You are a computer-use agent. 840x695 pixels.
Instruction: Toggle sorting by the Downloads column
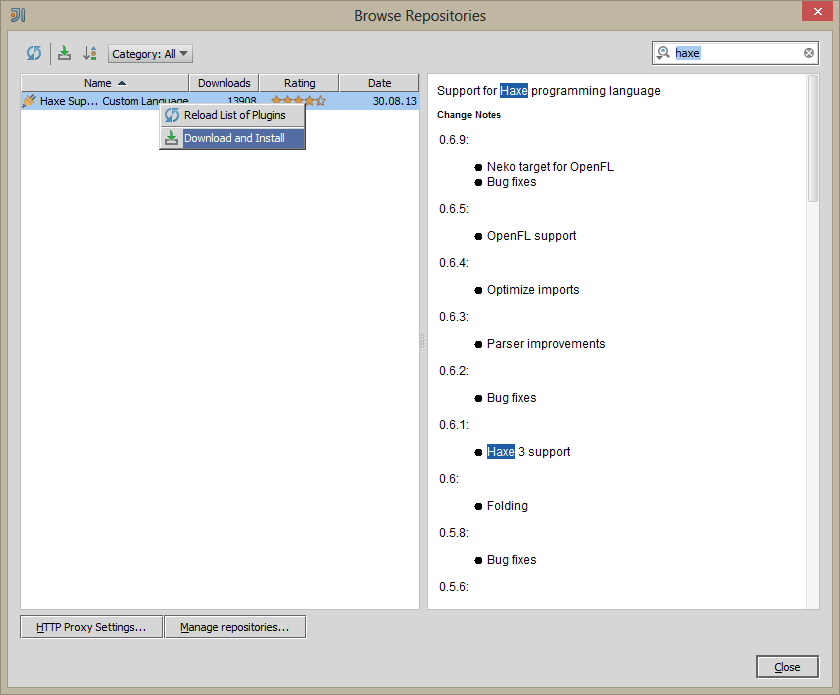[x=223, y=83]
